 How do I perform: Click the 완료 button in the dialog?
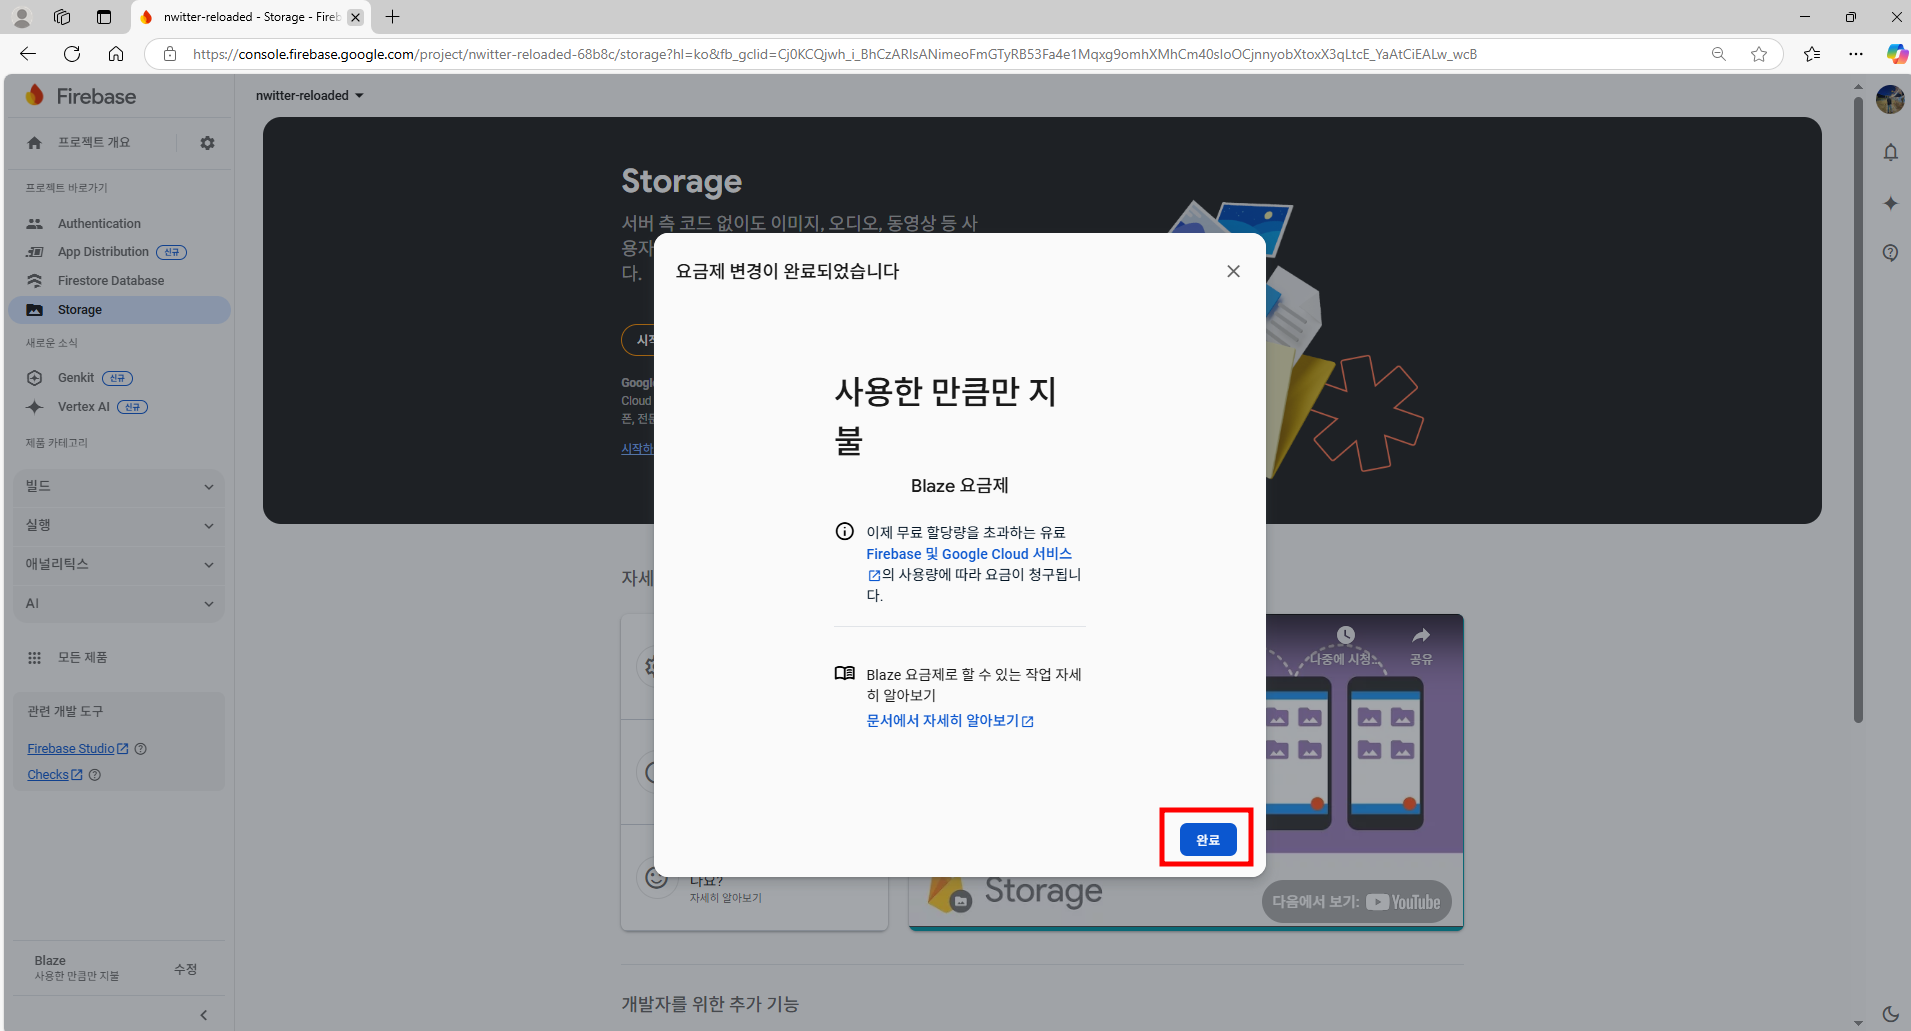(1207, 840)
